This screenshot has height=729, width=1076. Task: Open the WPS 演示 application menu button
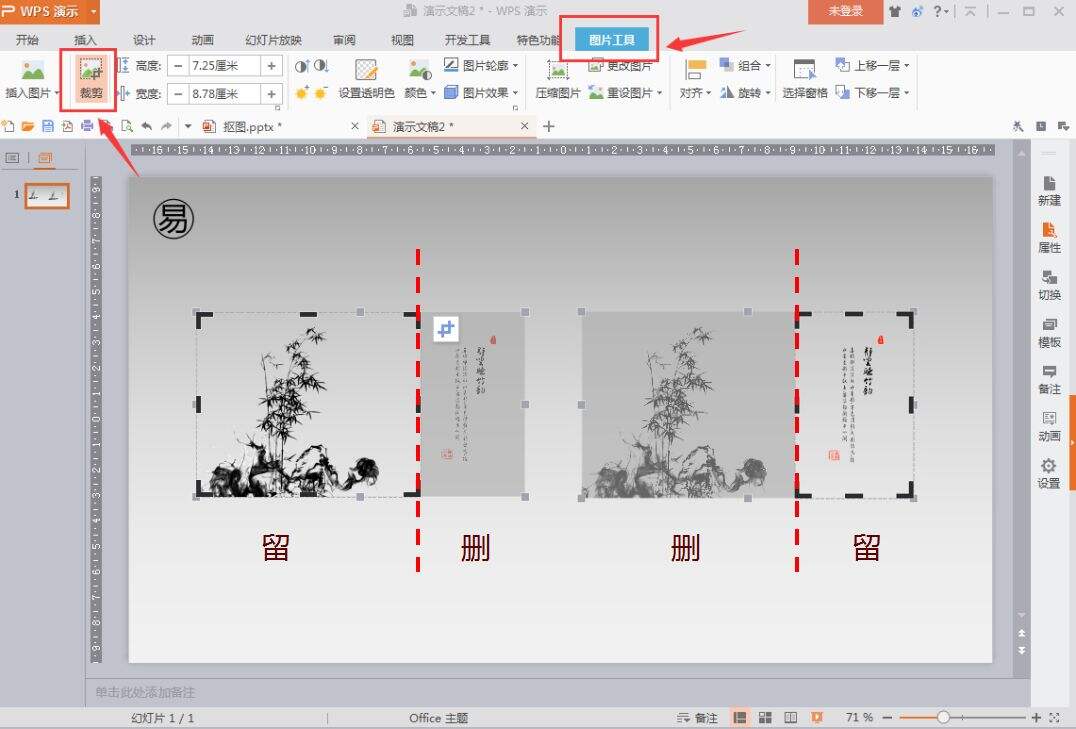50,11
